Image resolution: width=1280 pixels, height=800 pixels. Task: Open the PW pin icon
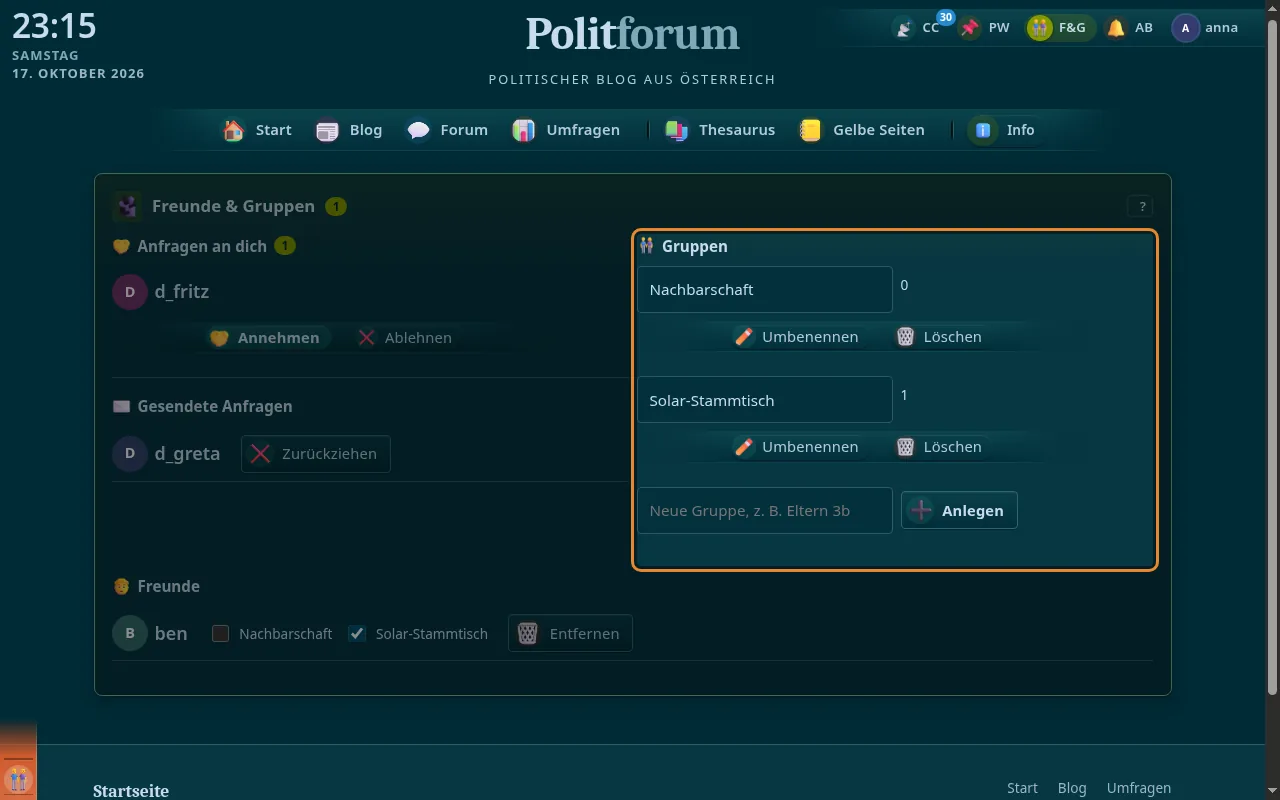point(969,28)
